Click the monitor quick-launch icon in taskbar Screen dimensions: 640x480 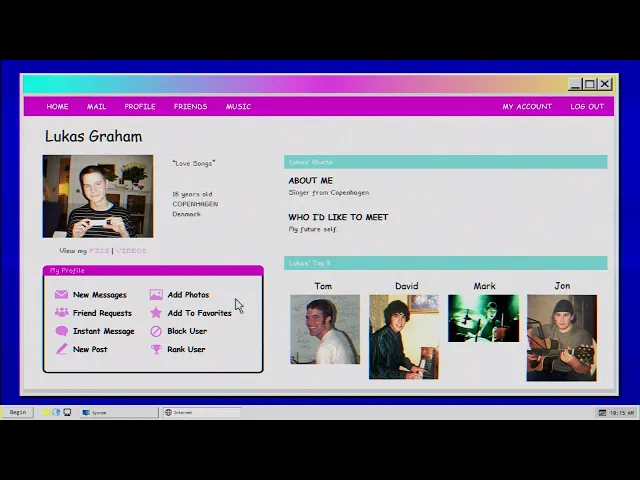[67, 412]
